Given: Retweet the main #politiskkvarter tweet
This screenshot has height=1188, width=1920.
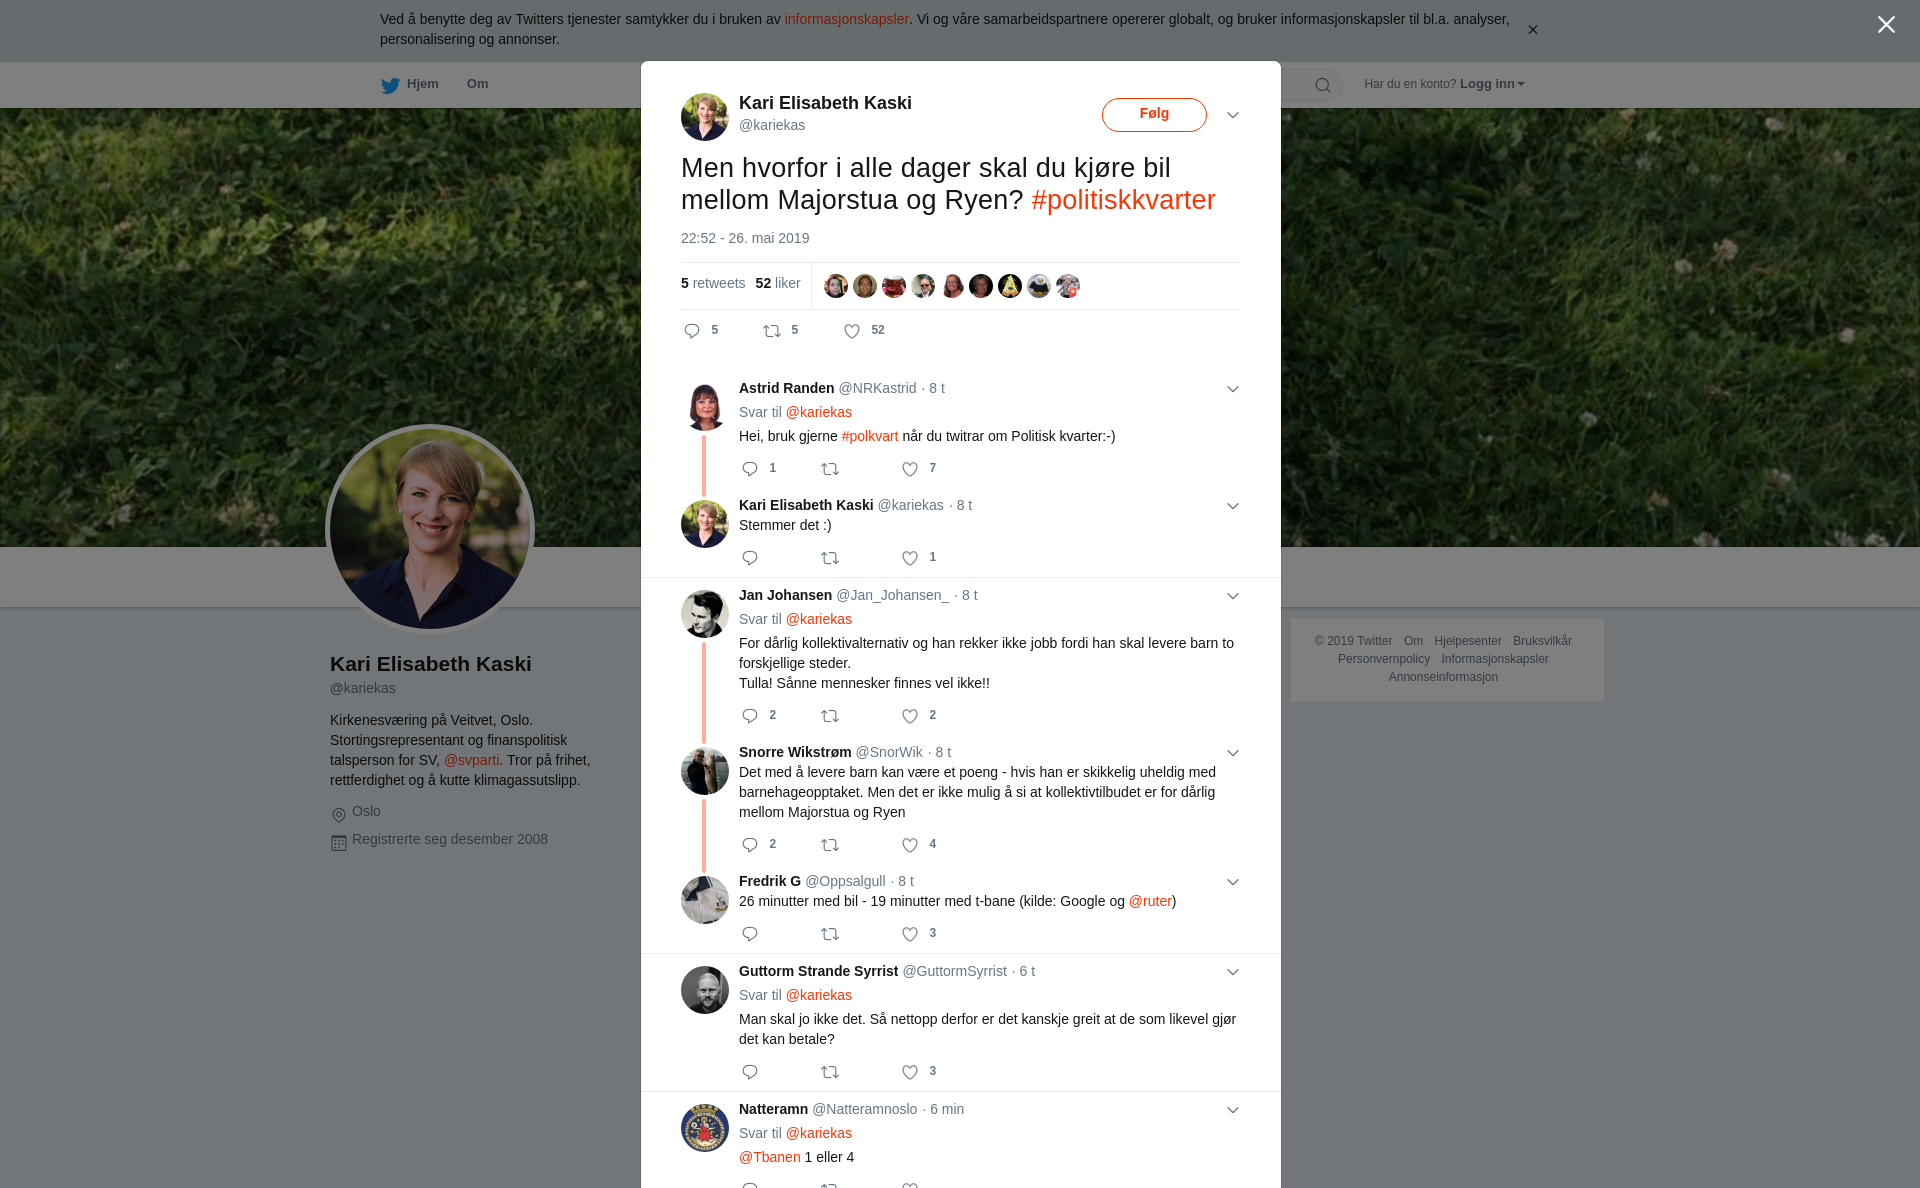Looking at the screenshot, I should (772, 331).
